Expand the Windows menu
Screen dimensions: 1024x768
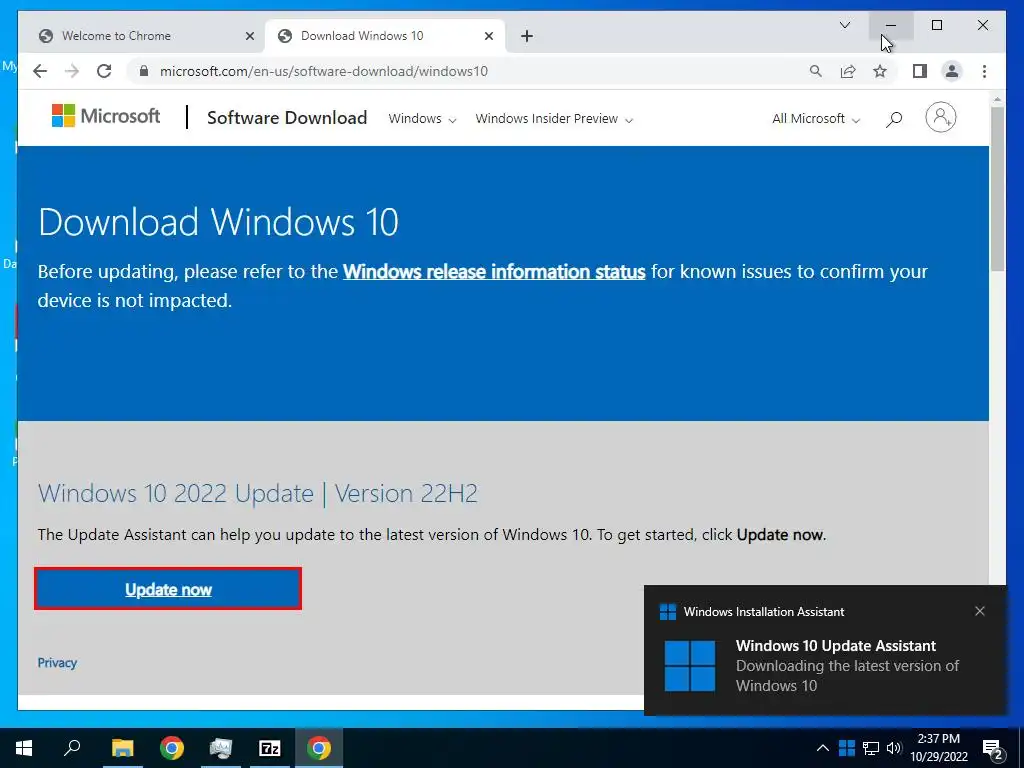point(422,119)
